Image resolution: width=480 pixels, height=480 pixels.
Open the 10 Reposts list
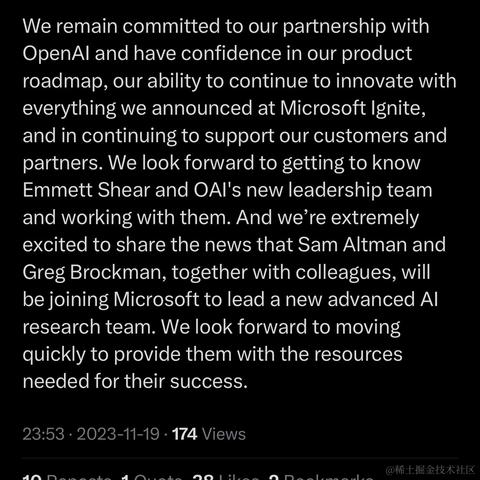[67, 477]
